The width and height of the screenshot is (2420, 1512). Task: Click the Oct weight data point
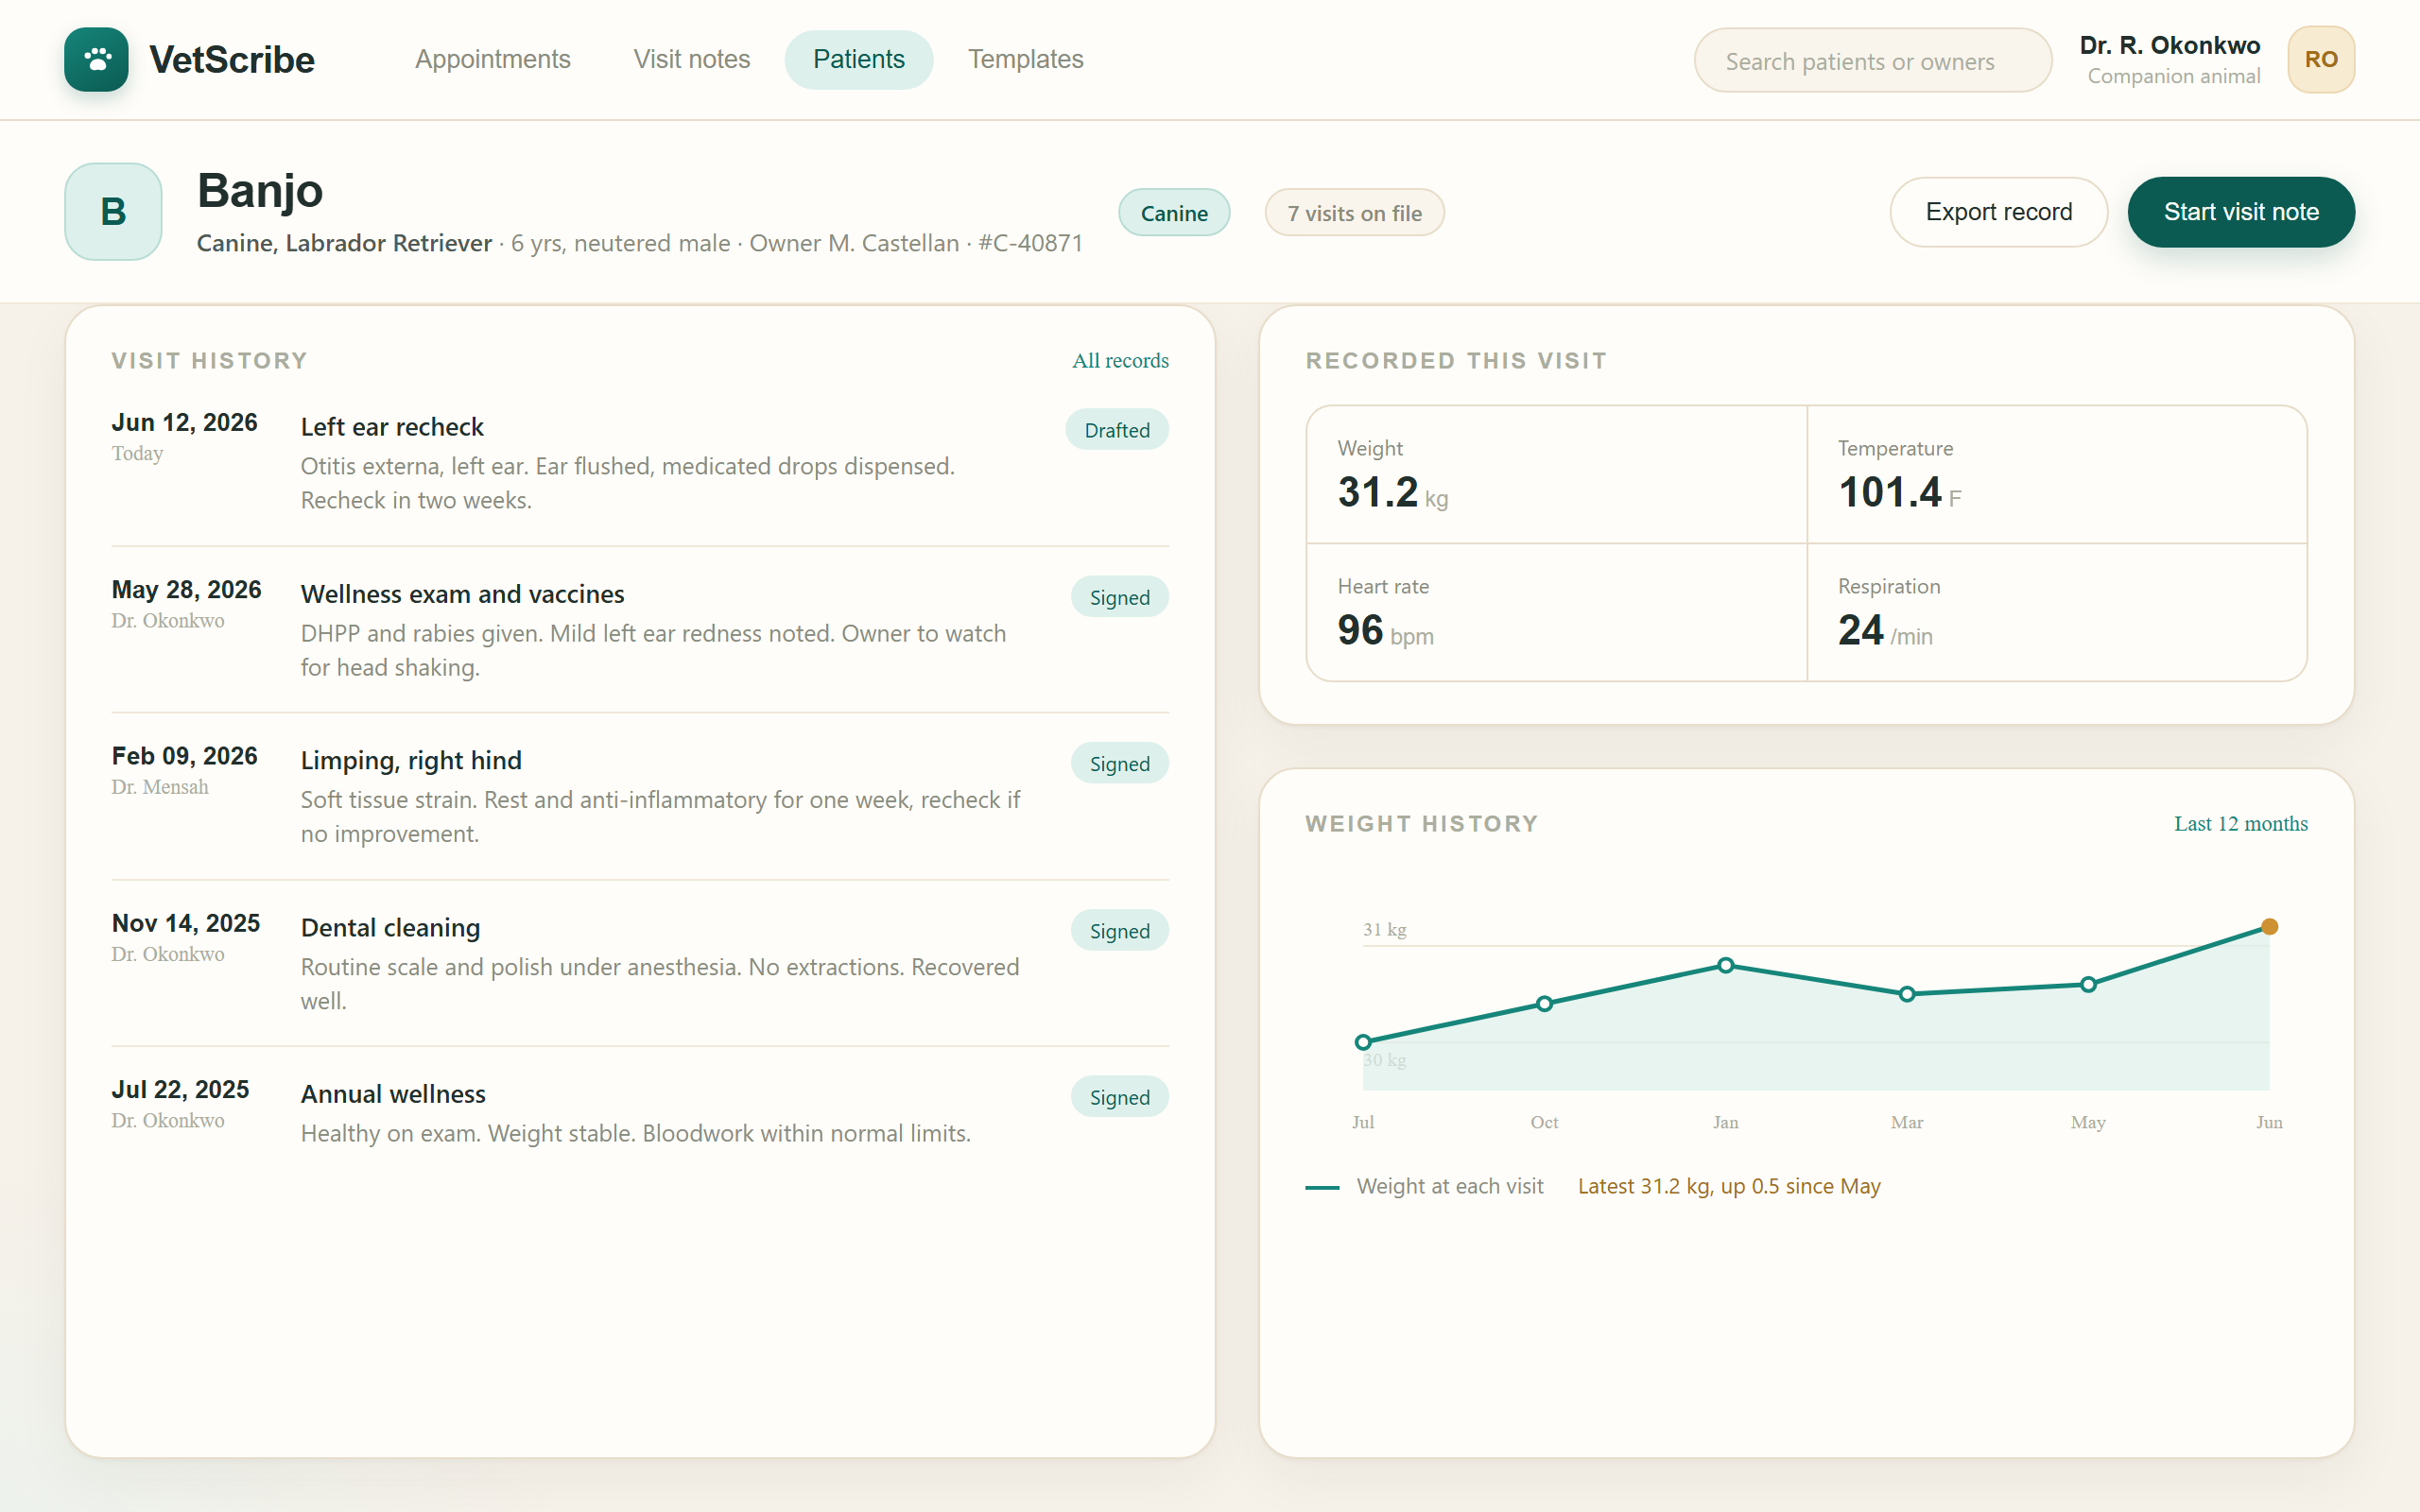[1544, 1003]
